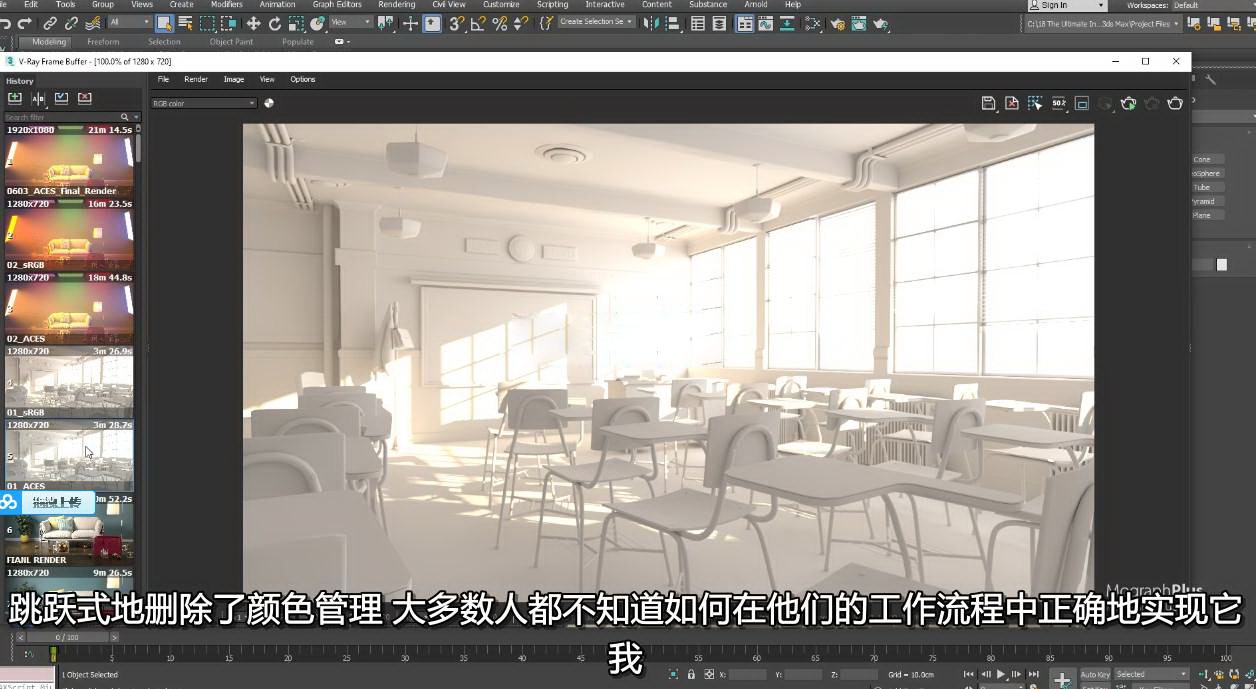Open the selection filter 'All' dropdown
Image resolution: width=1256 pixels, height=689 pixels.
(129, 22)
